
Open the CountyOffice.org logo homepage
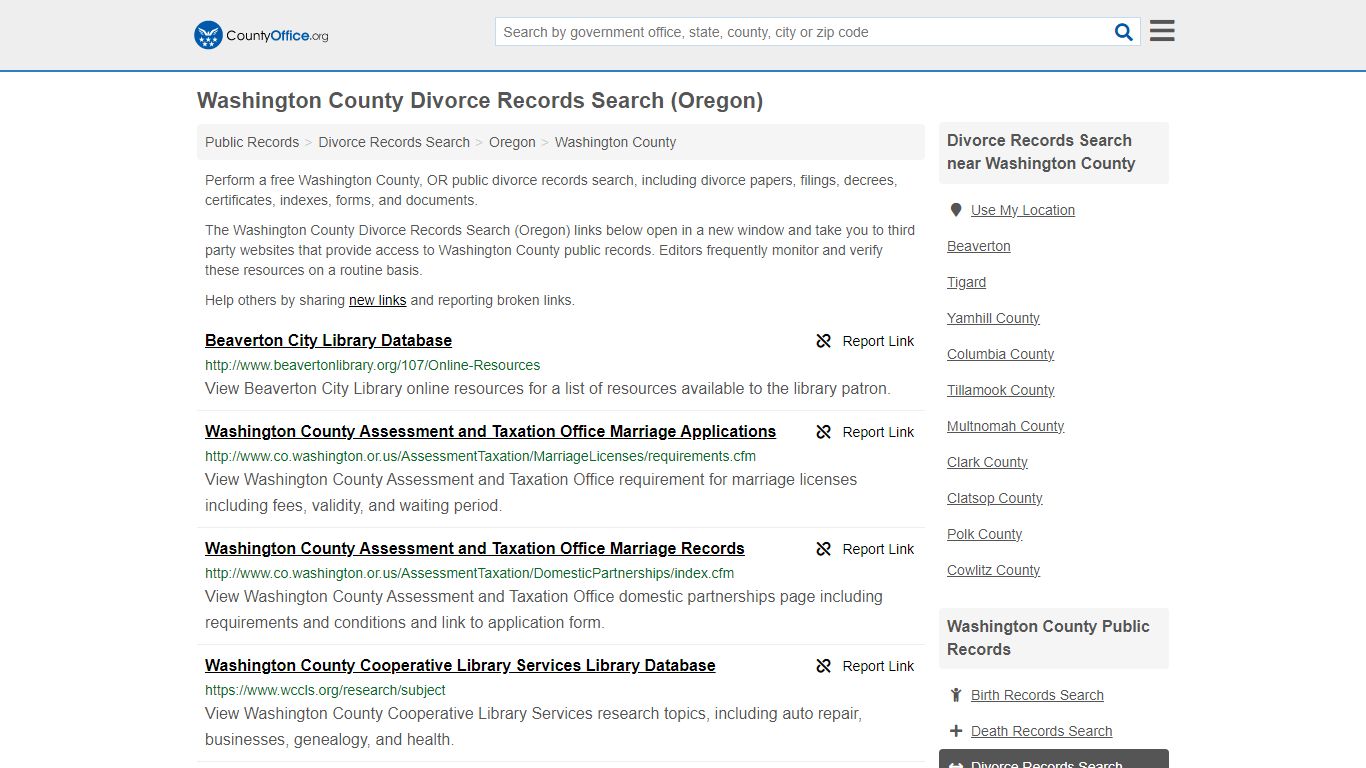click(261, 35)
